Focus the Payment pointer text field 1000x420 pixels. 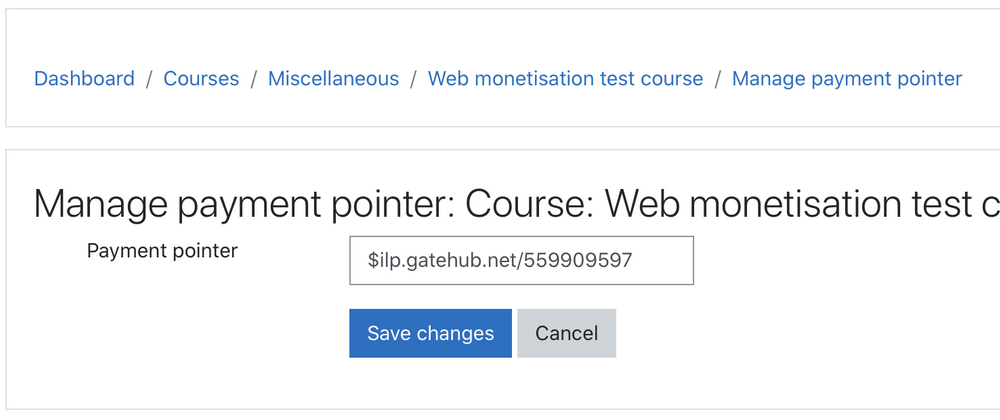pyautogui.click(x=521, y=260)
